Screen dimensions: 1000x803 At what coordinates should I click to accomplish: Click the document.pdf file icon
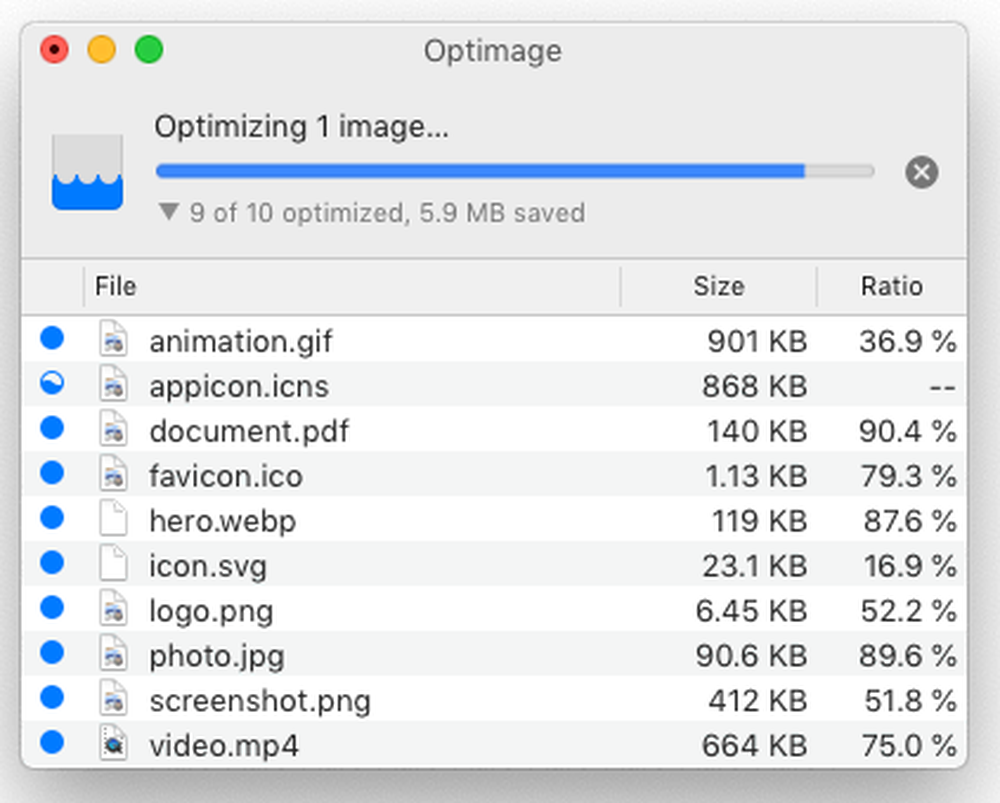(113, 431)
